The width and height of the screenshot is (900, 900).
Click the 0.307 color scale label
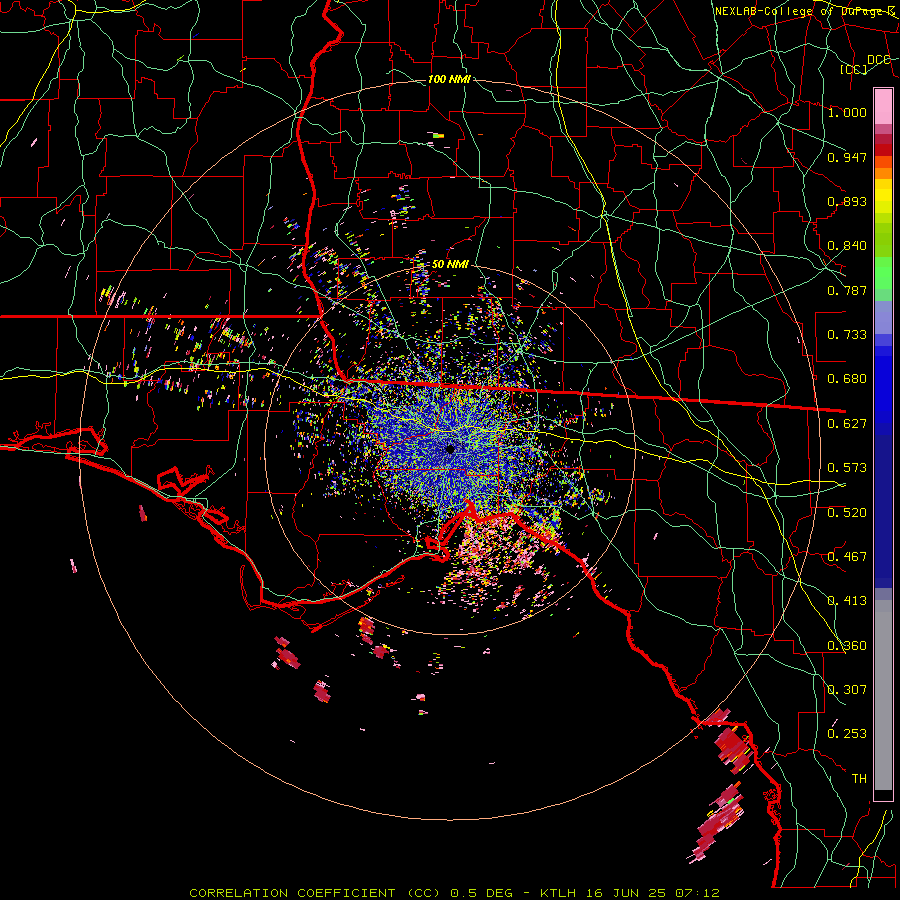pyautogui.click(x=847, y=690)
